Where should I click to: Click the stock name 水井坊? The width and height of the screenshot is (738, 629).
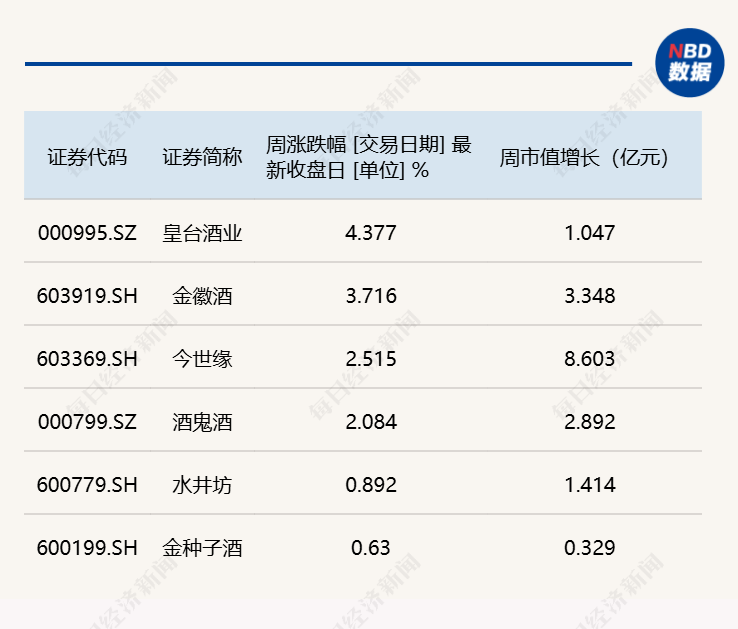(x=202, y=485)
